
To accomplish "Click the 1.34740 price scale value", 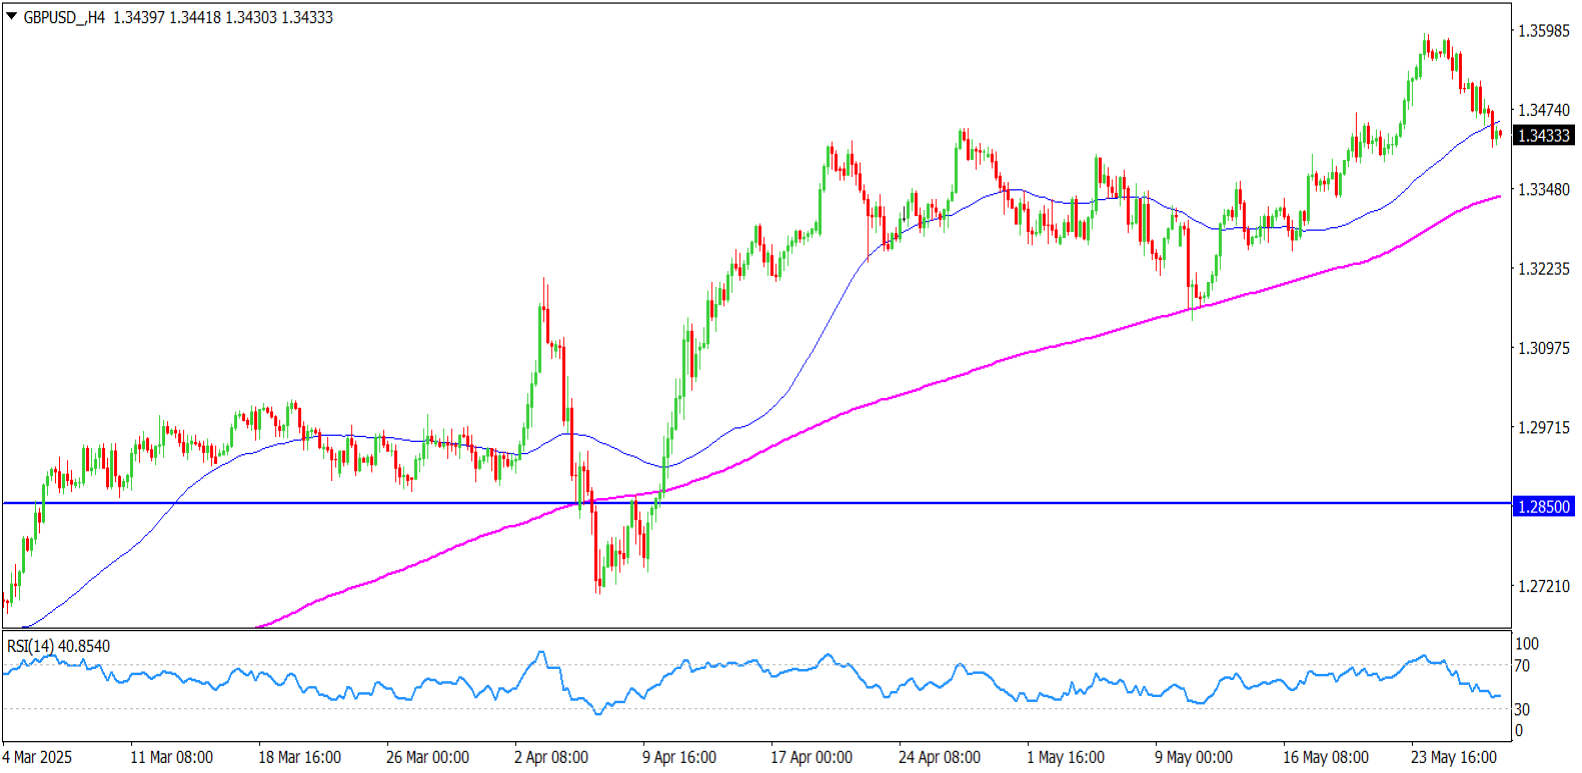I will pyautogui.click(x=1544, y=110).
